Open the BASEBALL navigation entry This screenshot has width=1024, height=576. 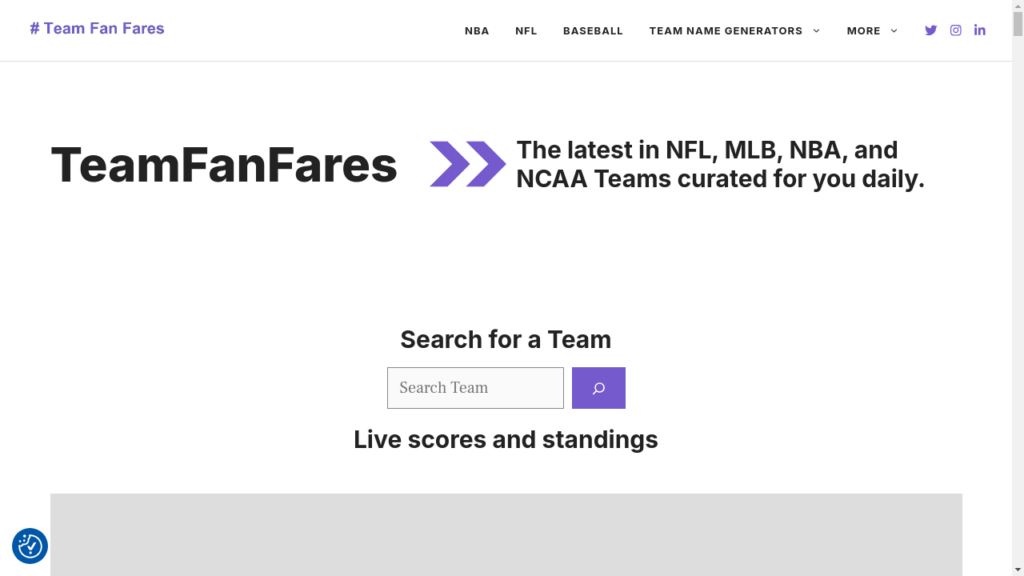[x=593, y=30]
